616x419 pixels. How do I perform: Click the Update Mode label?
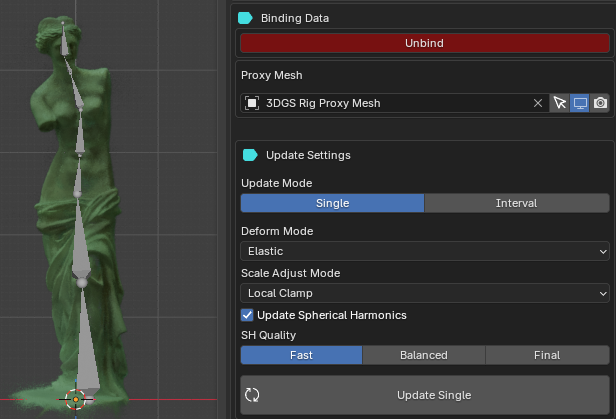pyautogui.click(x=277, y=183)
